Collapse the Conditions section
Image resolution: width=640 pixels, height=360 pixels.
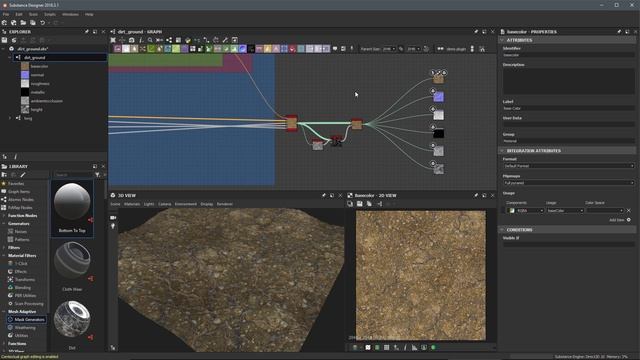point(502,230)
